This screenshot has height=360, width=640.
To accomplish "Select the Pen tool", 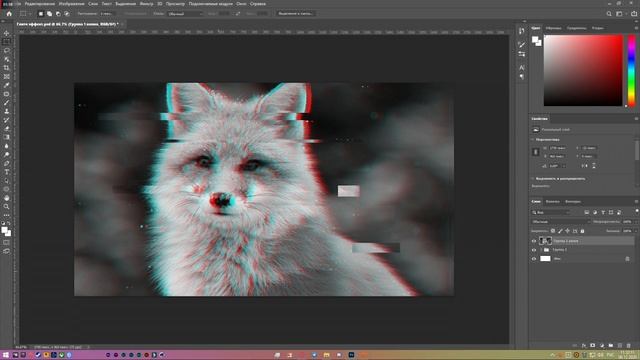I will [7, 163].
